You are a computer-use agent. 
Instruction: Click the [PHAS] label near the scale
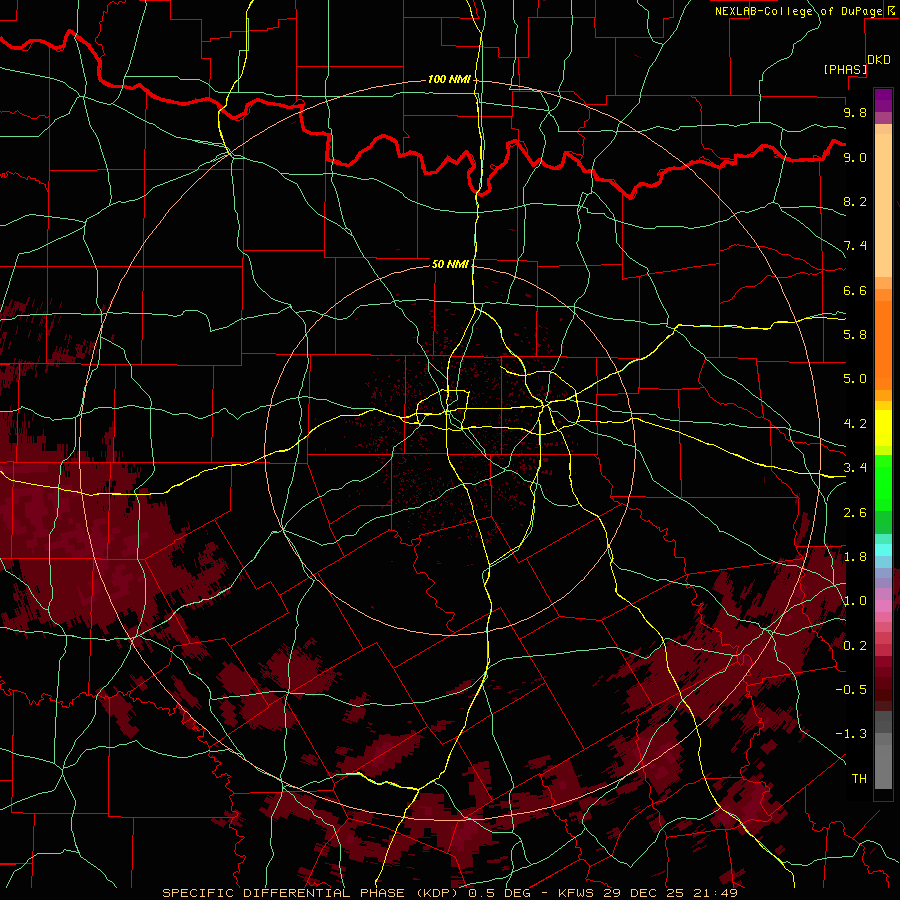click(x=845, y=69)
